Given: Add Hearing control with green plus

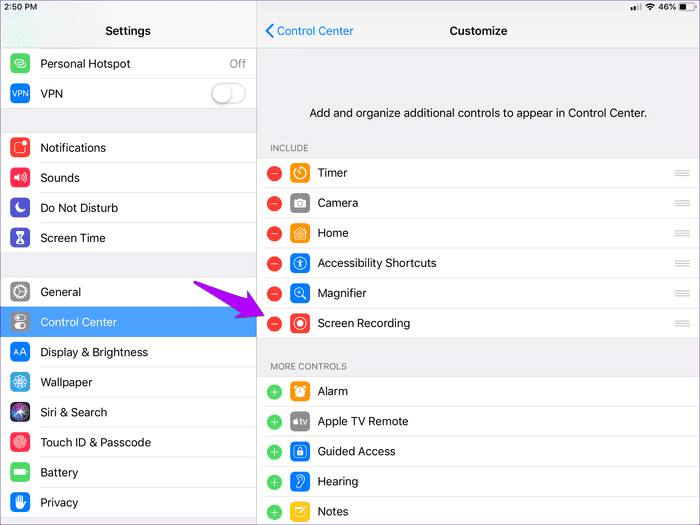Looking at the screenshot, I should tap(274, 481).
